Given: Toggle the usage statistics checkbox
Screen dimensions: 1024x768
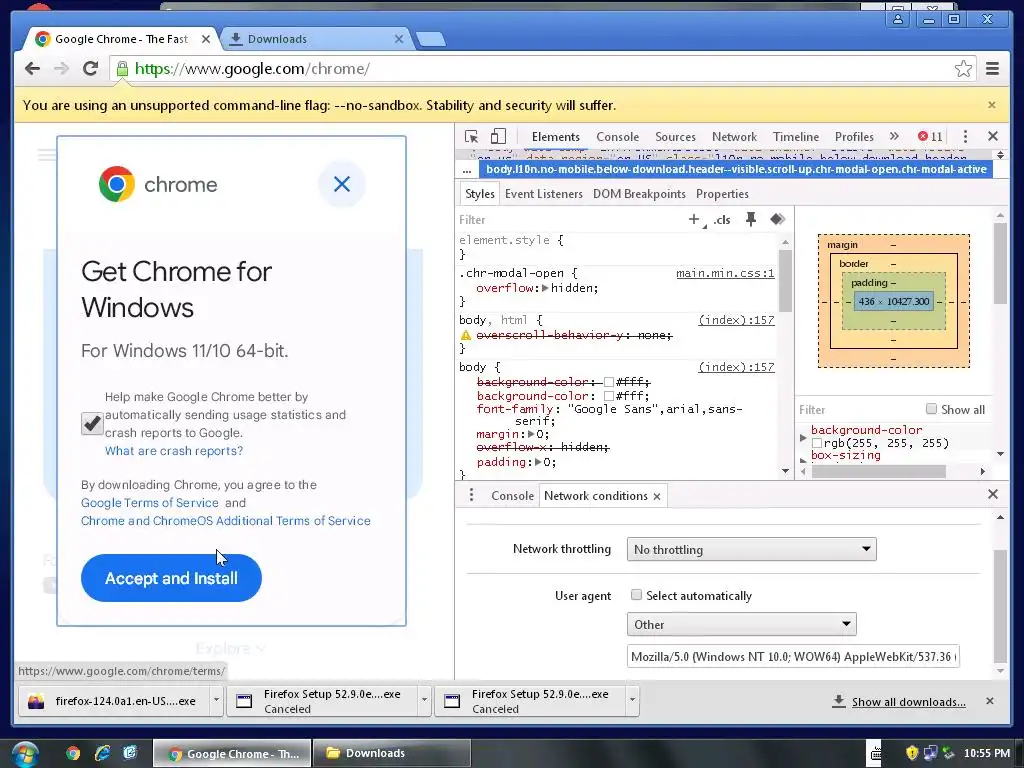Looking at the screenshot, I should pos(92,423).
